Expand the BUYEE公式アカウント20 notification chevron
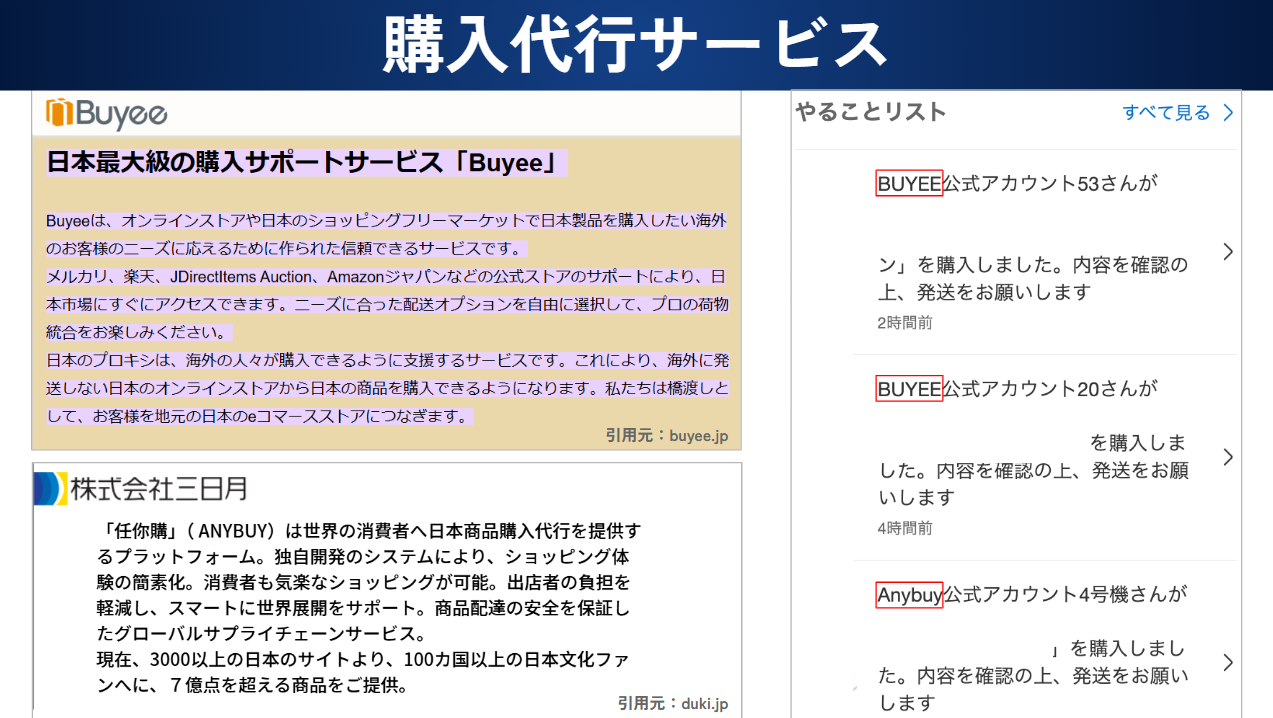 click(x=1228, y=457)
